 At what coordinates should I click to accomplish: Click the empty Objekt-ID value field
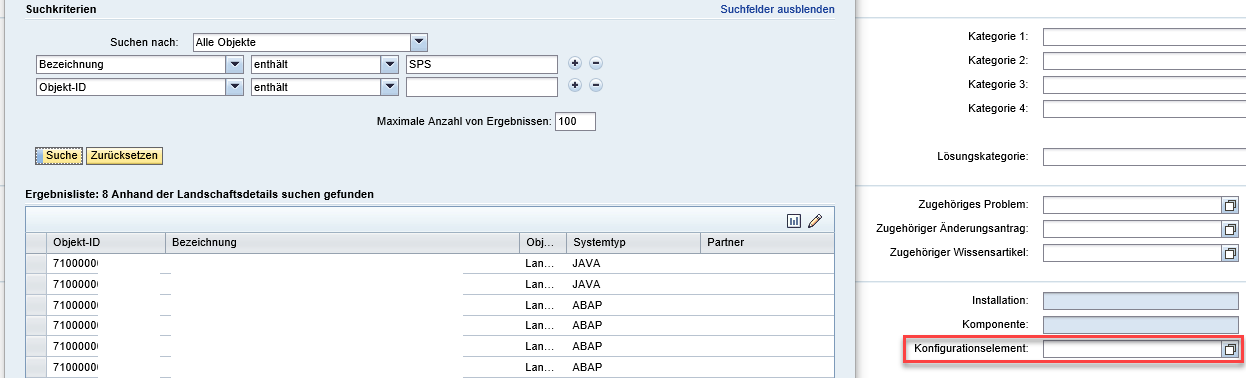481,87
